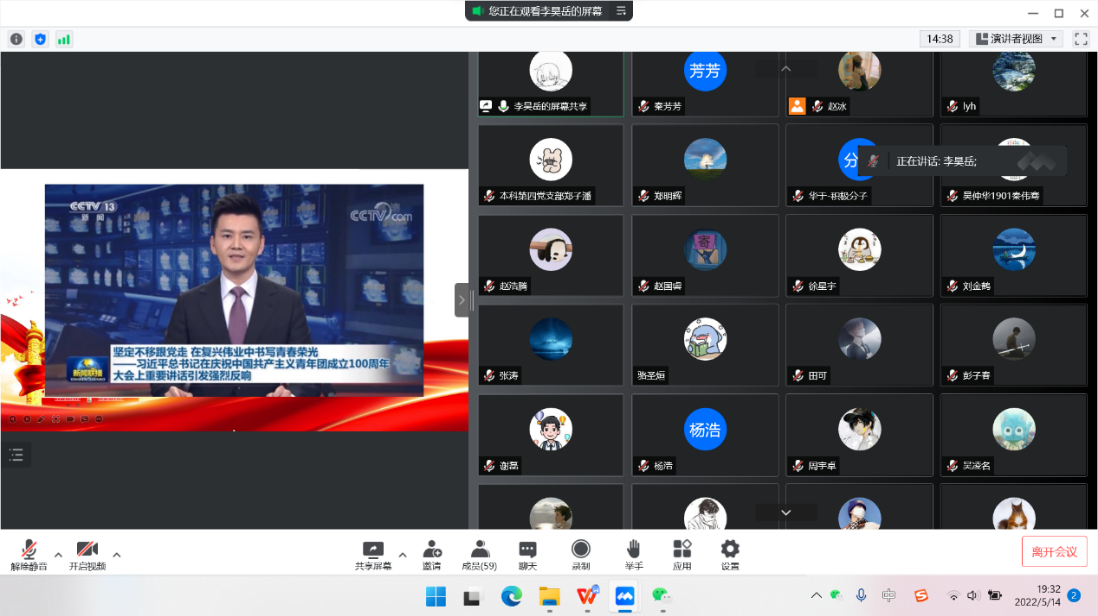Viewport: 1098px width, 616px height.
Task: Click muted mic icon of 郑明辉
Action: pyautogui.click(x=644, y=196)
